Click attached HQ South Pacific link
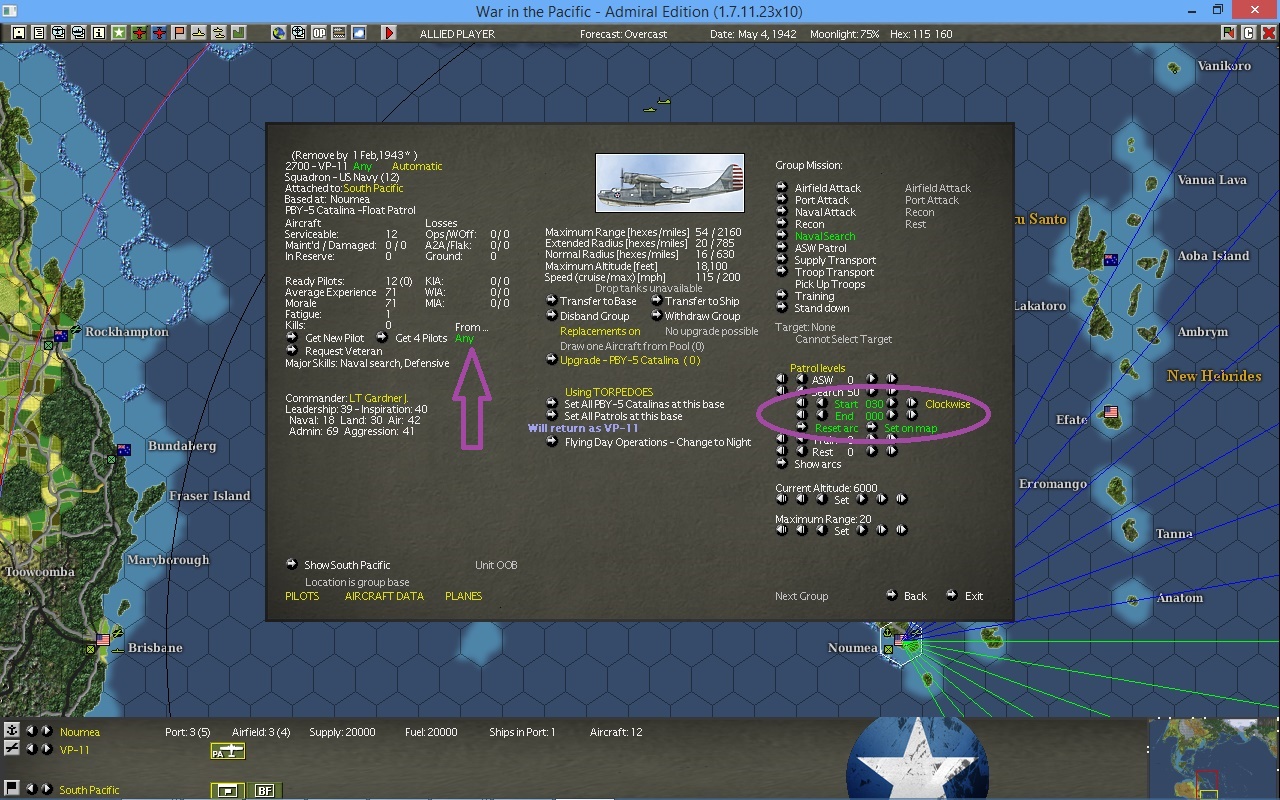Image resolution: width=1280 pixels, height=800 pixels. [373, 188]
